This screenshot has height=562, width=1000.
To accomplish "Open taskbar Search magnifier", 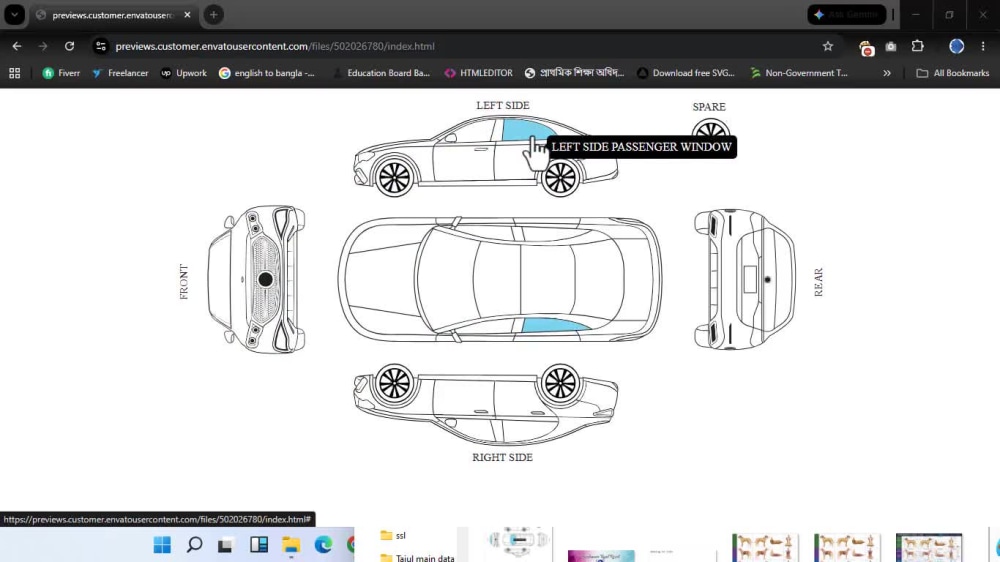I will (x=195, y=545).
